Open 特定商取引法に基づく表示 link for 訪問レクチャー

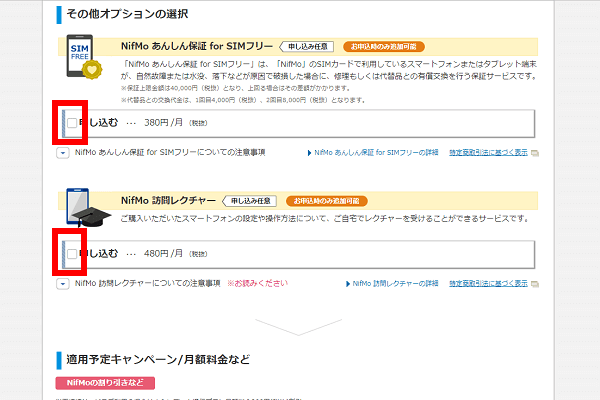pyautogui.click(x=488, y=283)
